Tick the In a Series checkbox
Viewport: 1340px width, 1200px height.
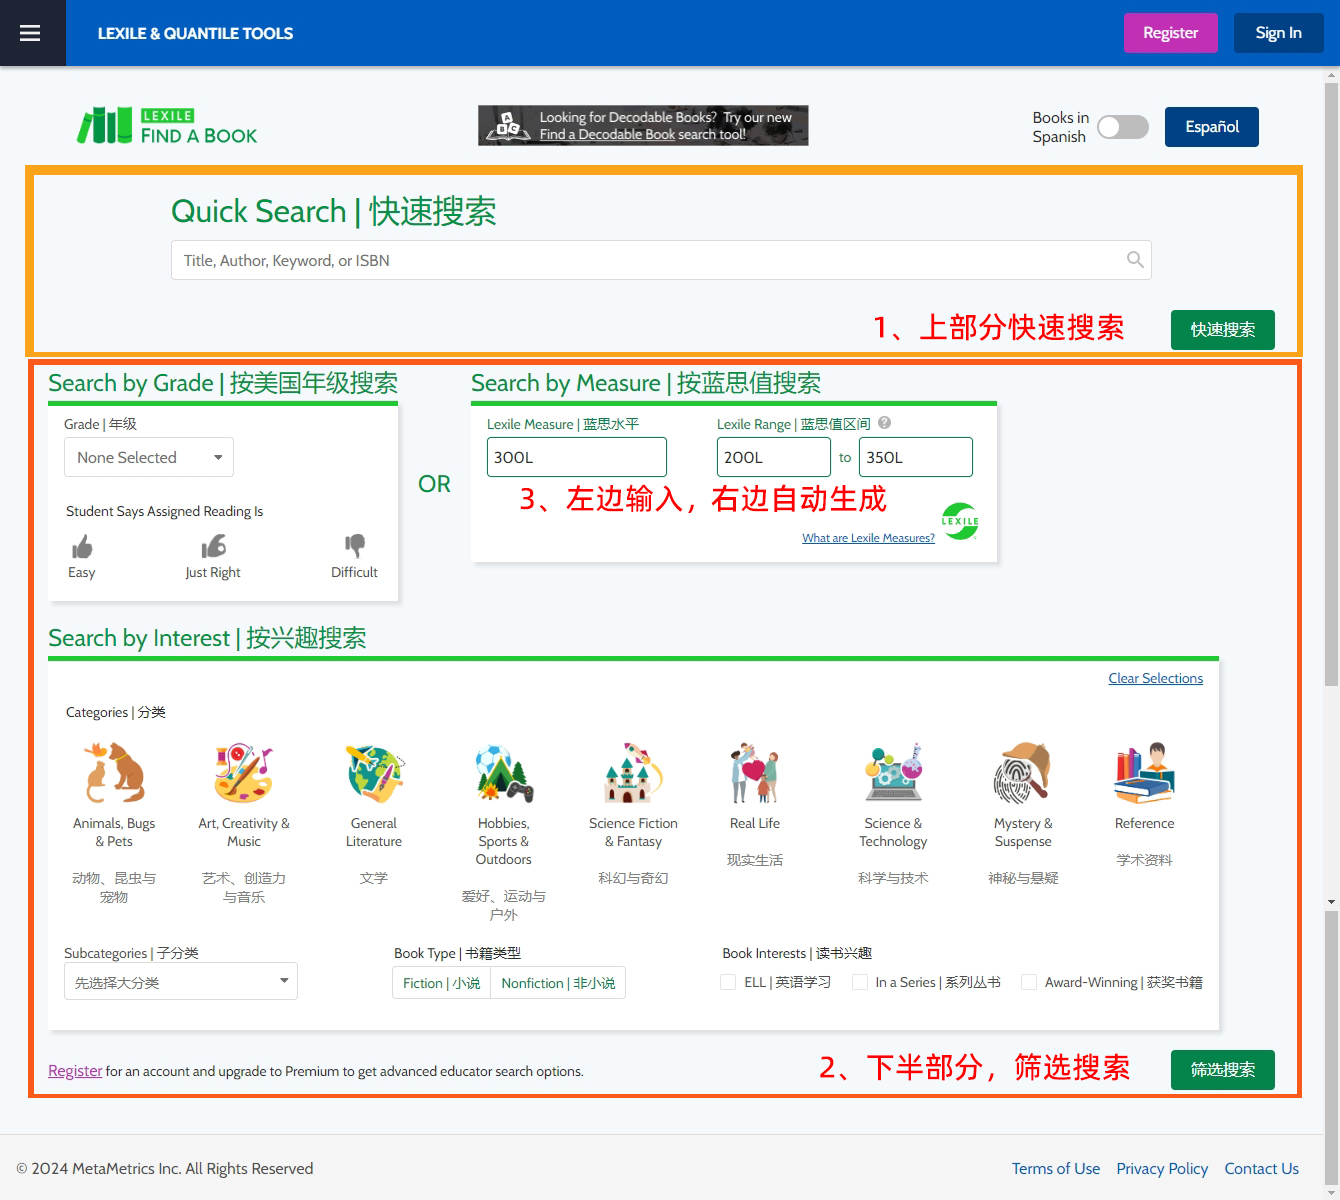pyautogui.click(x=859, y=982)
